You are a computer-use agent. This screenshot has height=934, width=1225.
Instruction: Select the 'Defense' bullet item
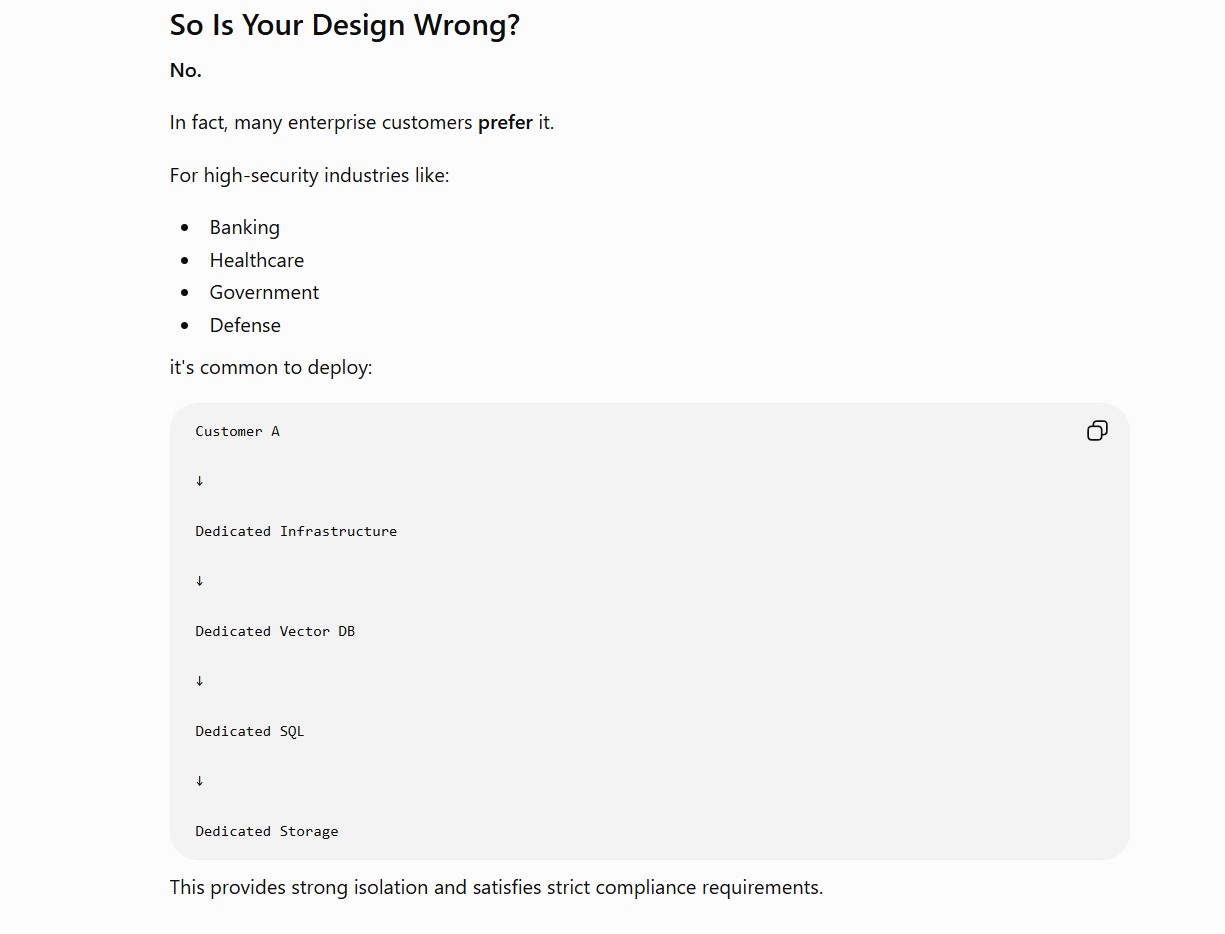point(245,325)
